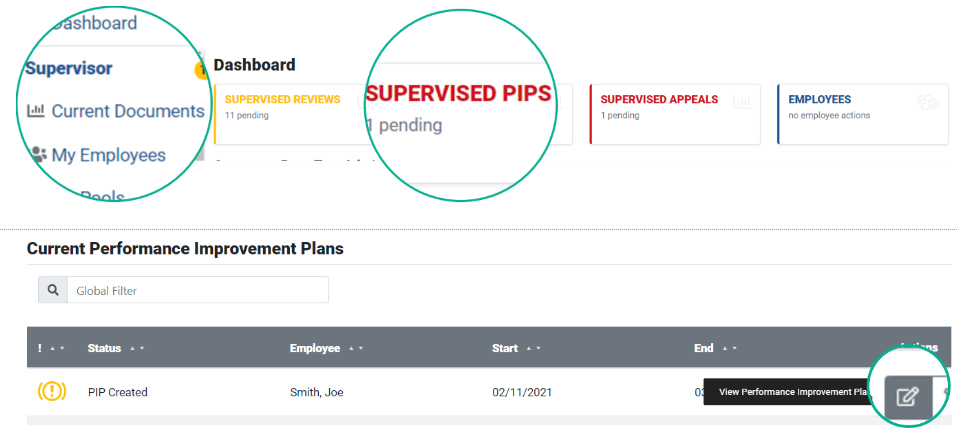Sort table by Start date column

[516, 348]
